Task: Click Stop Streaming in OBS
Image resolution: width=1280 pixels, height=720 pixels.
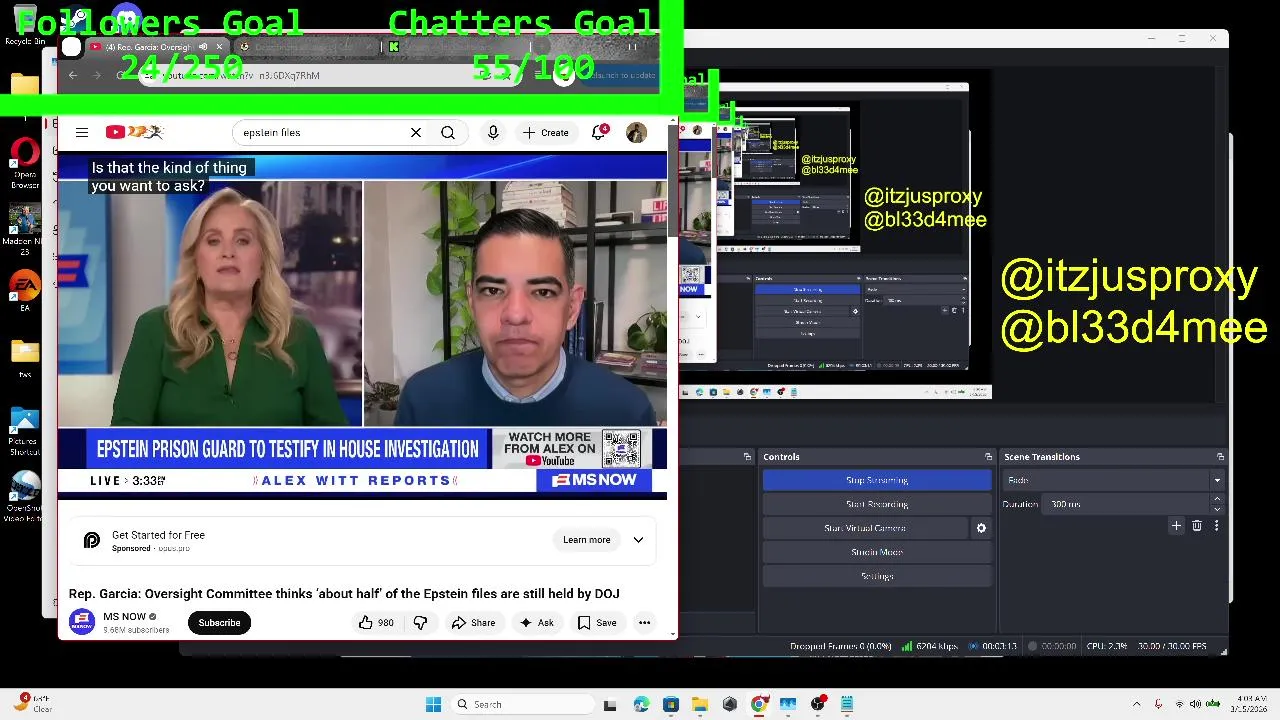Action: 877,480
